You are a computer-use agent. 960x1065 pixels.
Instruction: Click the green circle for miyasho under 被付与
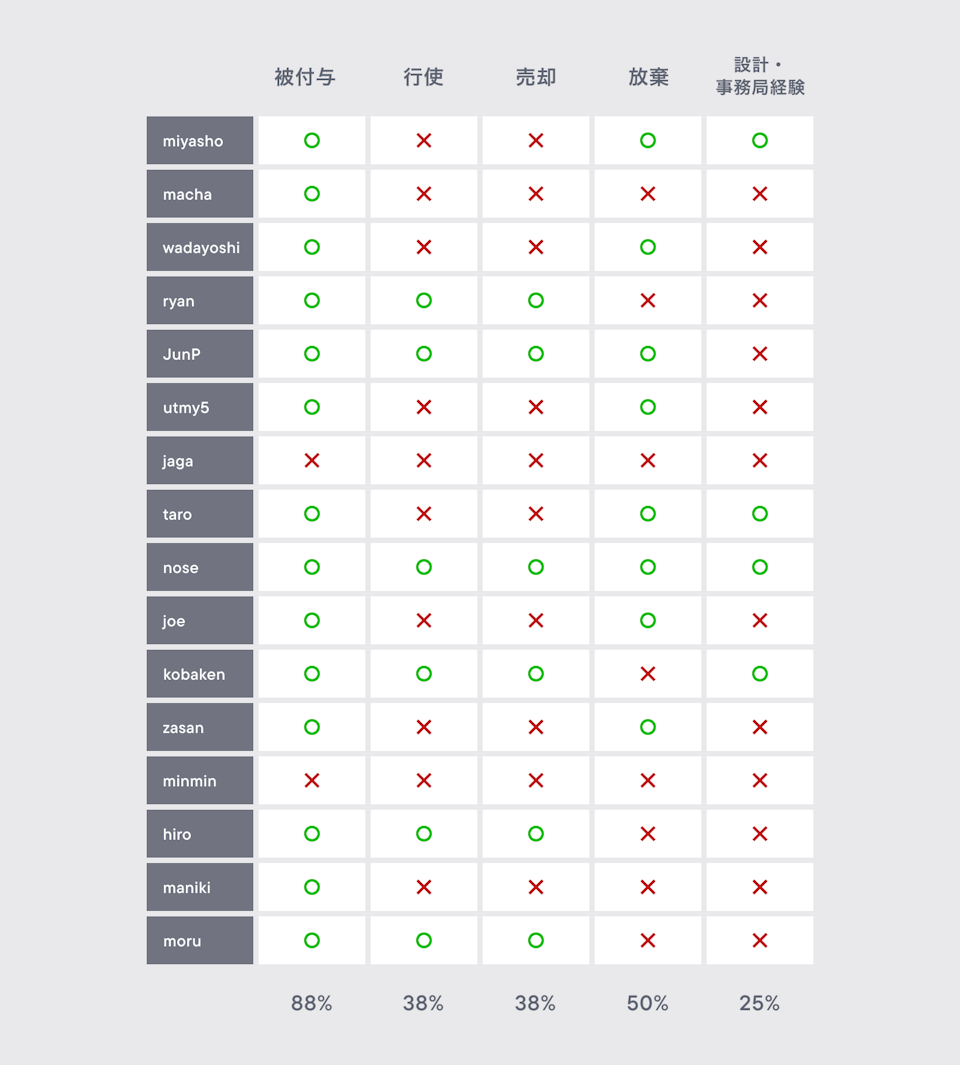click(x=312, y=141)
